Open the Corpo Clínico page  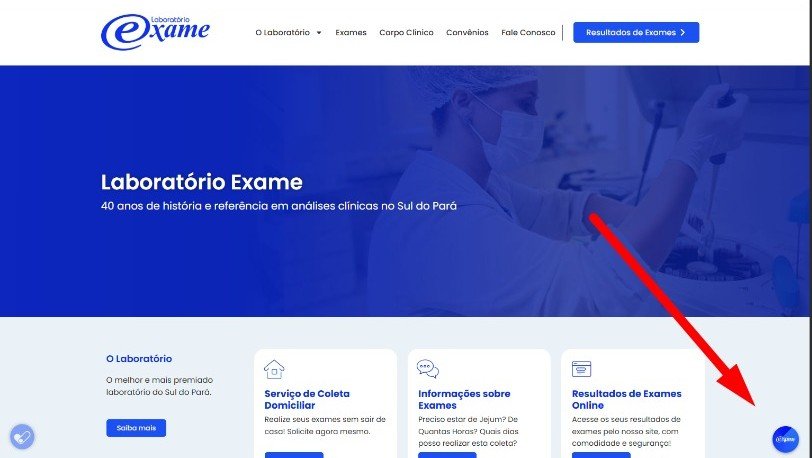406,32
